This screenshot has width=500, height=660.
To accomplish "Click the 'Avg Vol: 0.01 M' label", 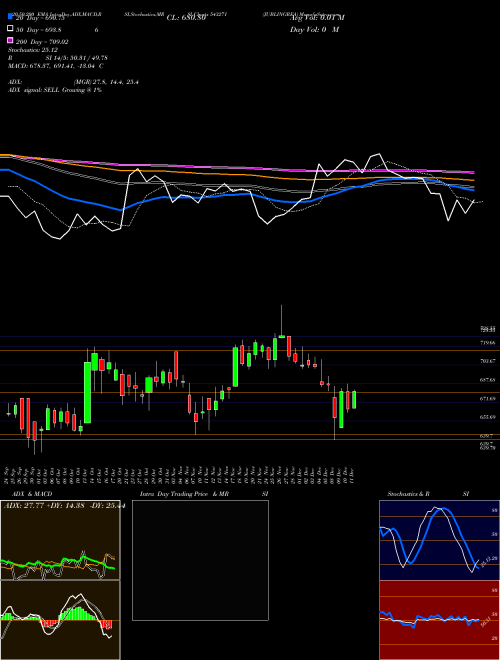I will point(317,18).
